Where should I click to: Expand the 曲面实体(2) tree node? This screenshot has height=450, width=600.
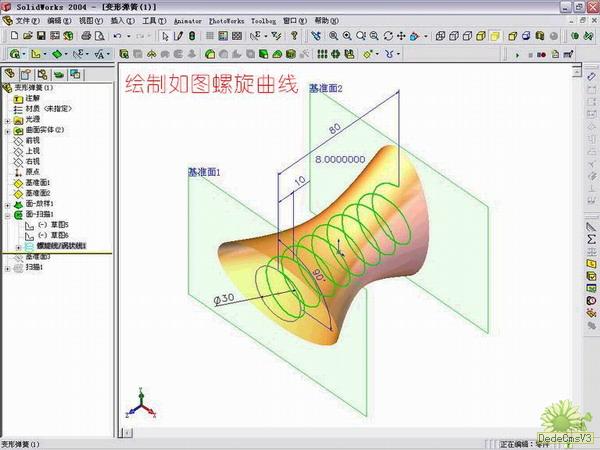point(8,129)
